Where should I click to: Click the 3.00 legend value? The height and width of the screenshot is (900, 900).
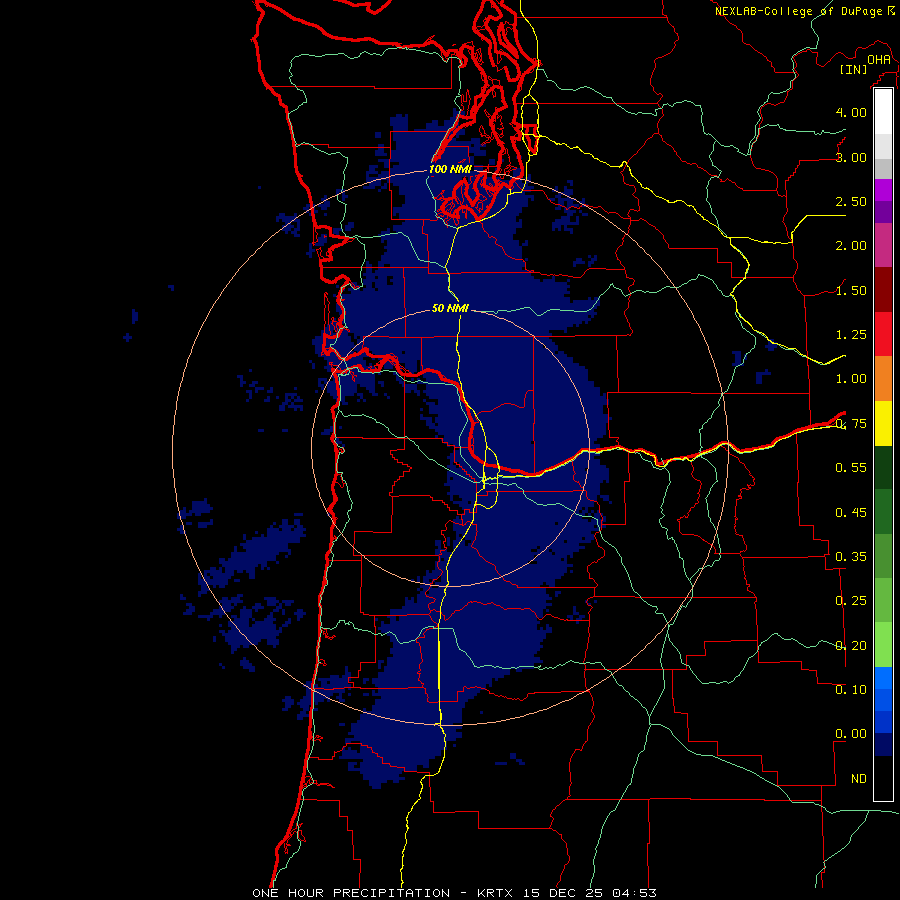(x=851, y=157)
